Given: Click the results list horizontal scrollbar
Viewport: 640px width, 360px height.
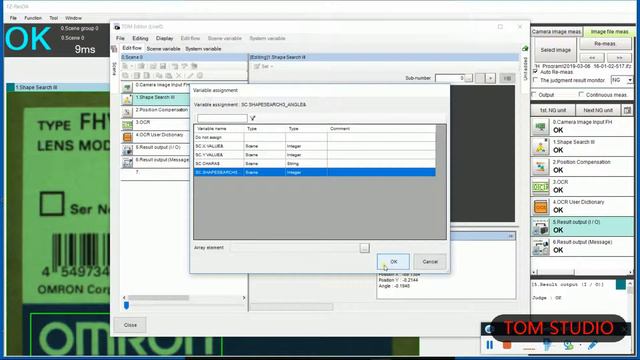Looking at the screenshot, I should pyautogui.click(x=582, y=272).
